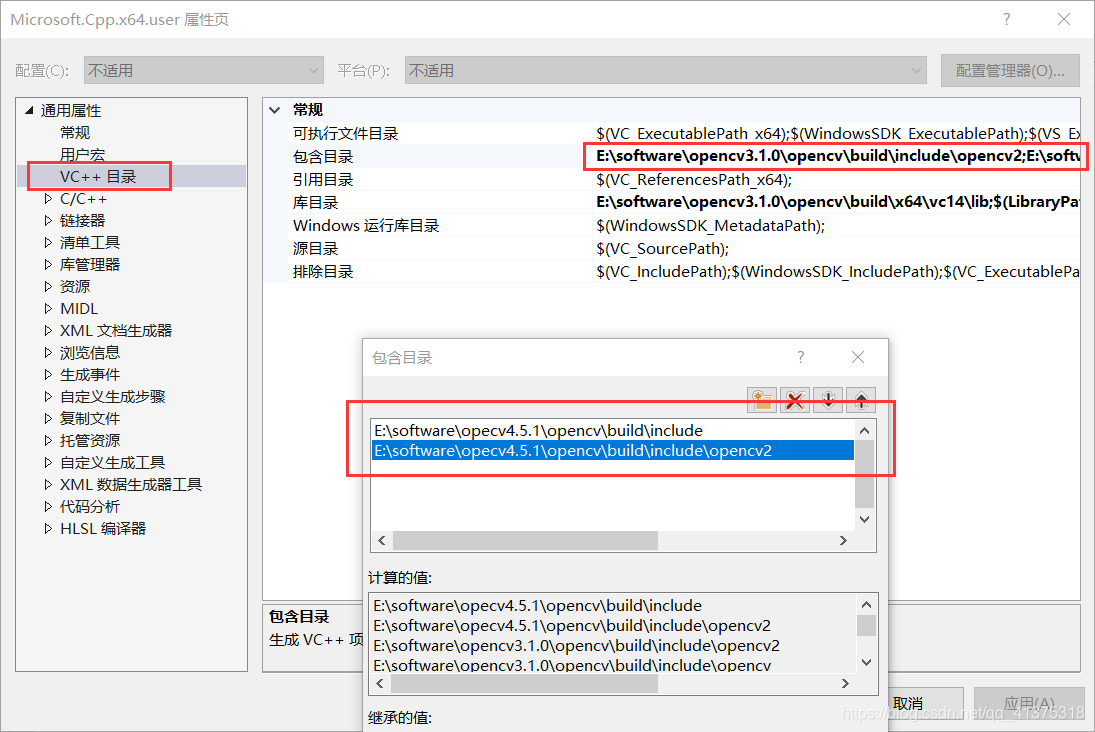
Task: Move selected include directory down
Action: click(828, 400)
